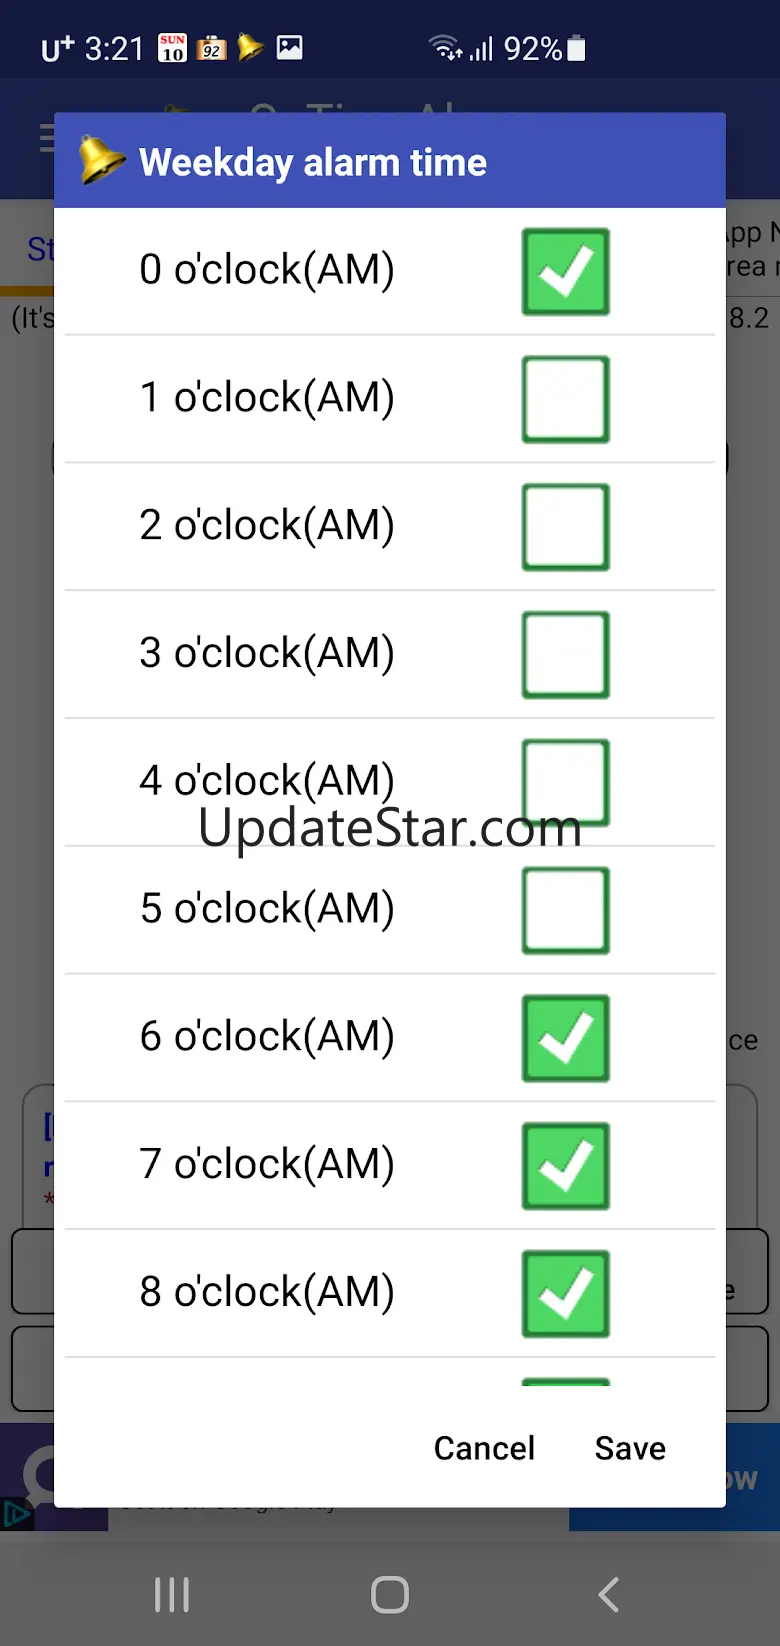
Task: Toggle the 4 o'clock(AM) checkbox
Action: pyautogui.click(x=565, y=783)
